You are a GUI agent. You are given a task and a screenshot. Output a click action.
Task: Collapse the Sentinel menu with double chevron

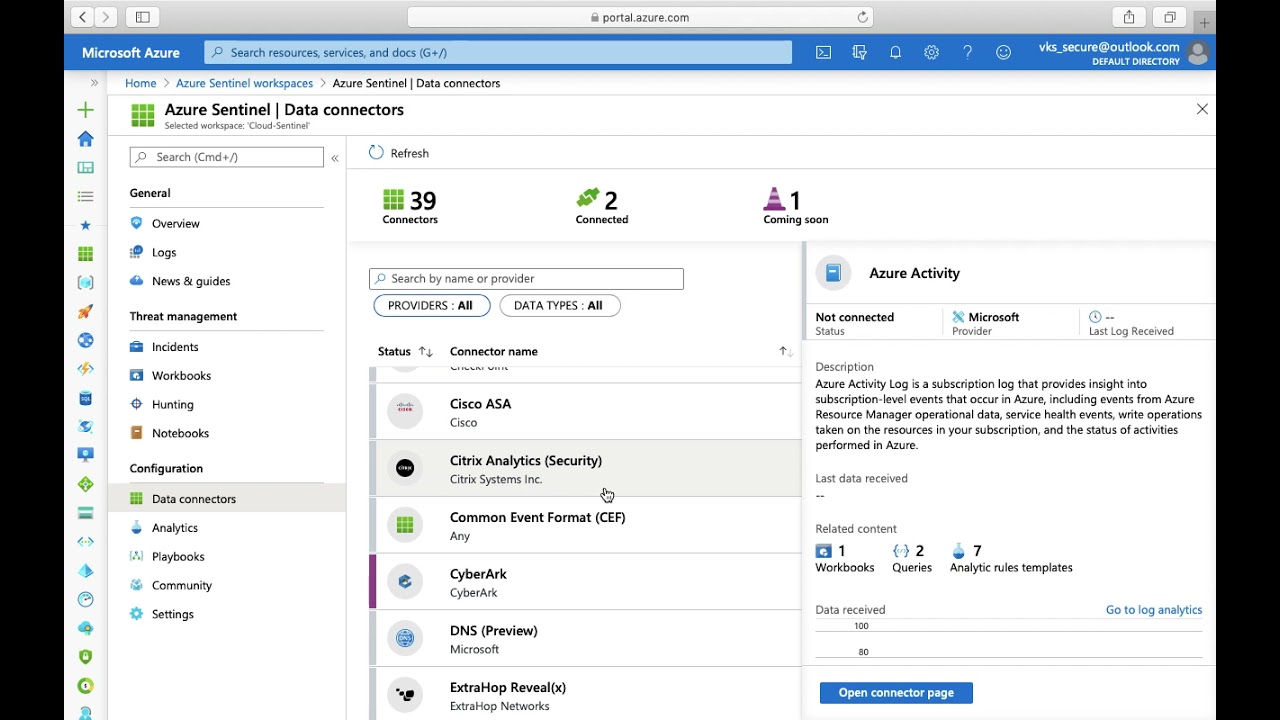335,158
